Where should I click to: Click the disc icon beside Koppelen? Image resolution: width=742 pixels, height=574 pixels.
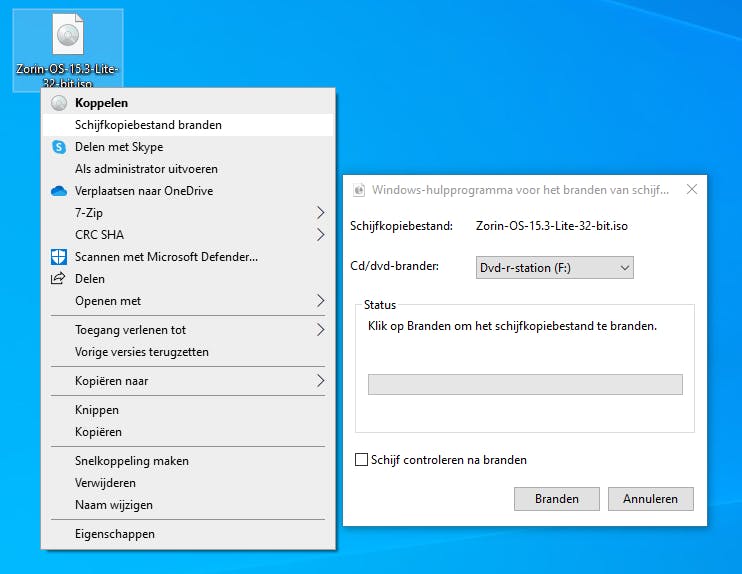59,103
